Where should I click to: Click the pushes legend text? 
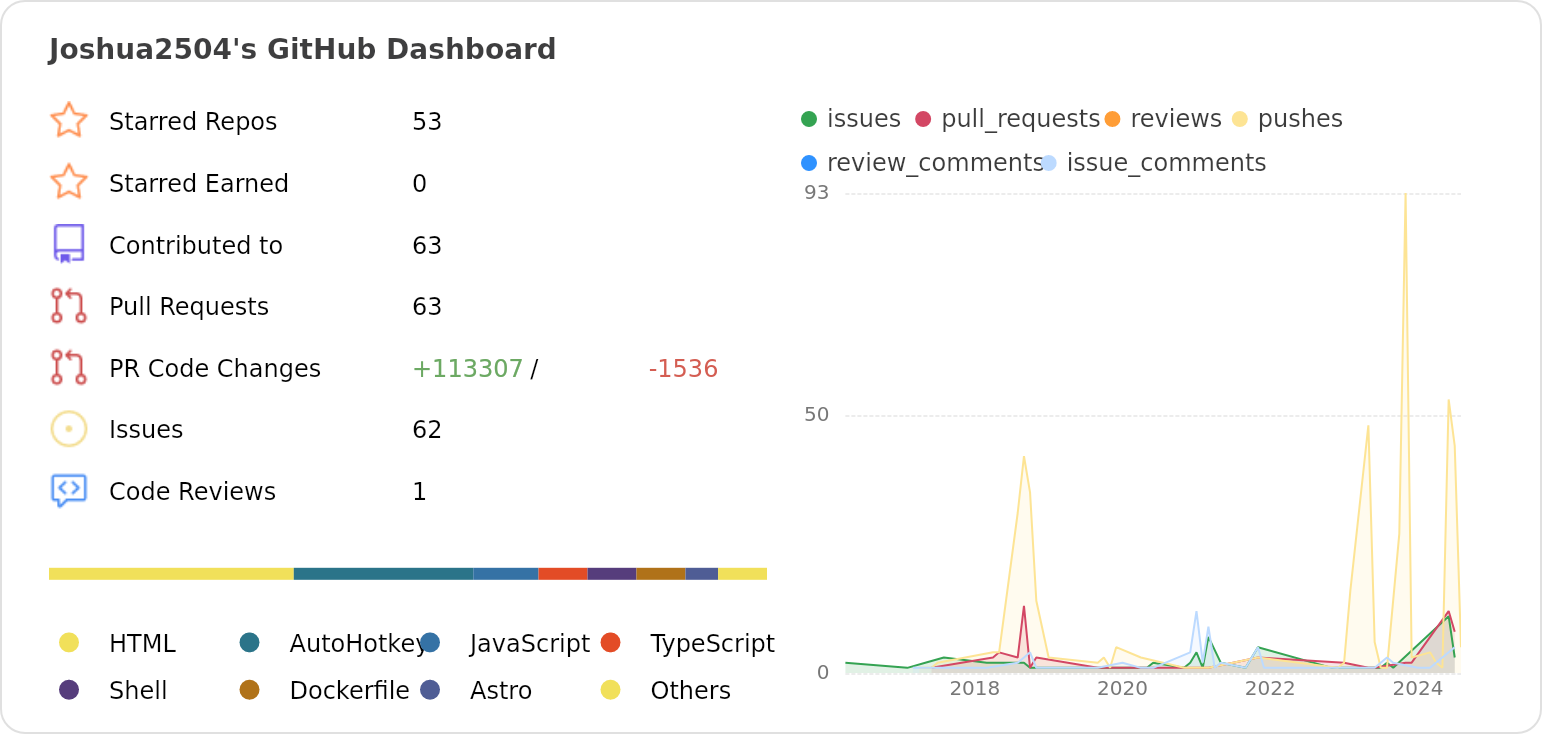[1300, 119]
